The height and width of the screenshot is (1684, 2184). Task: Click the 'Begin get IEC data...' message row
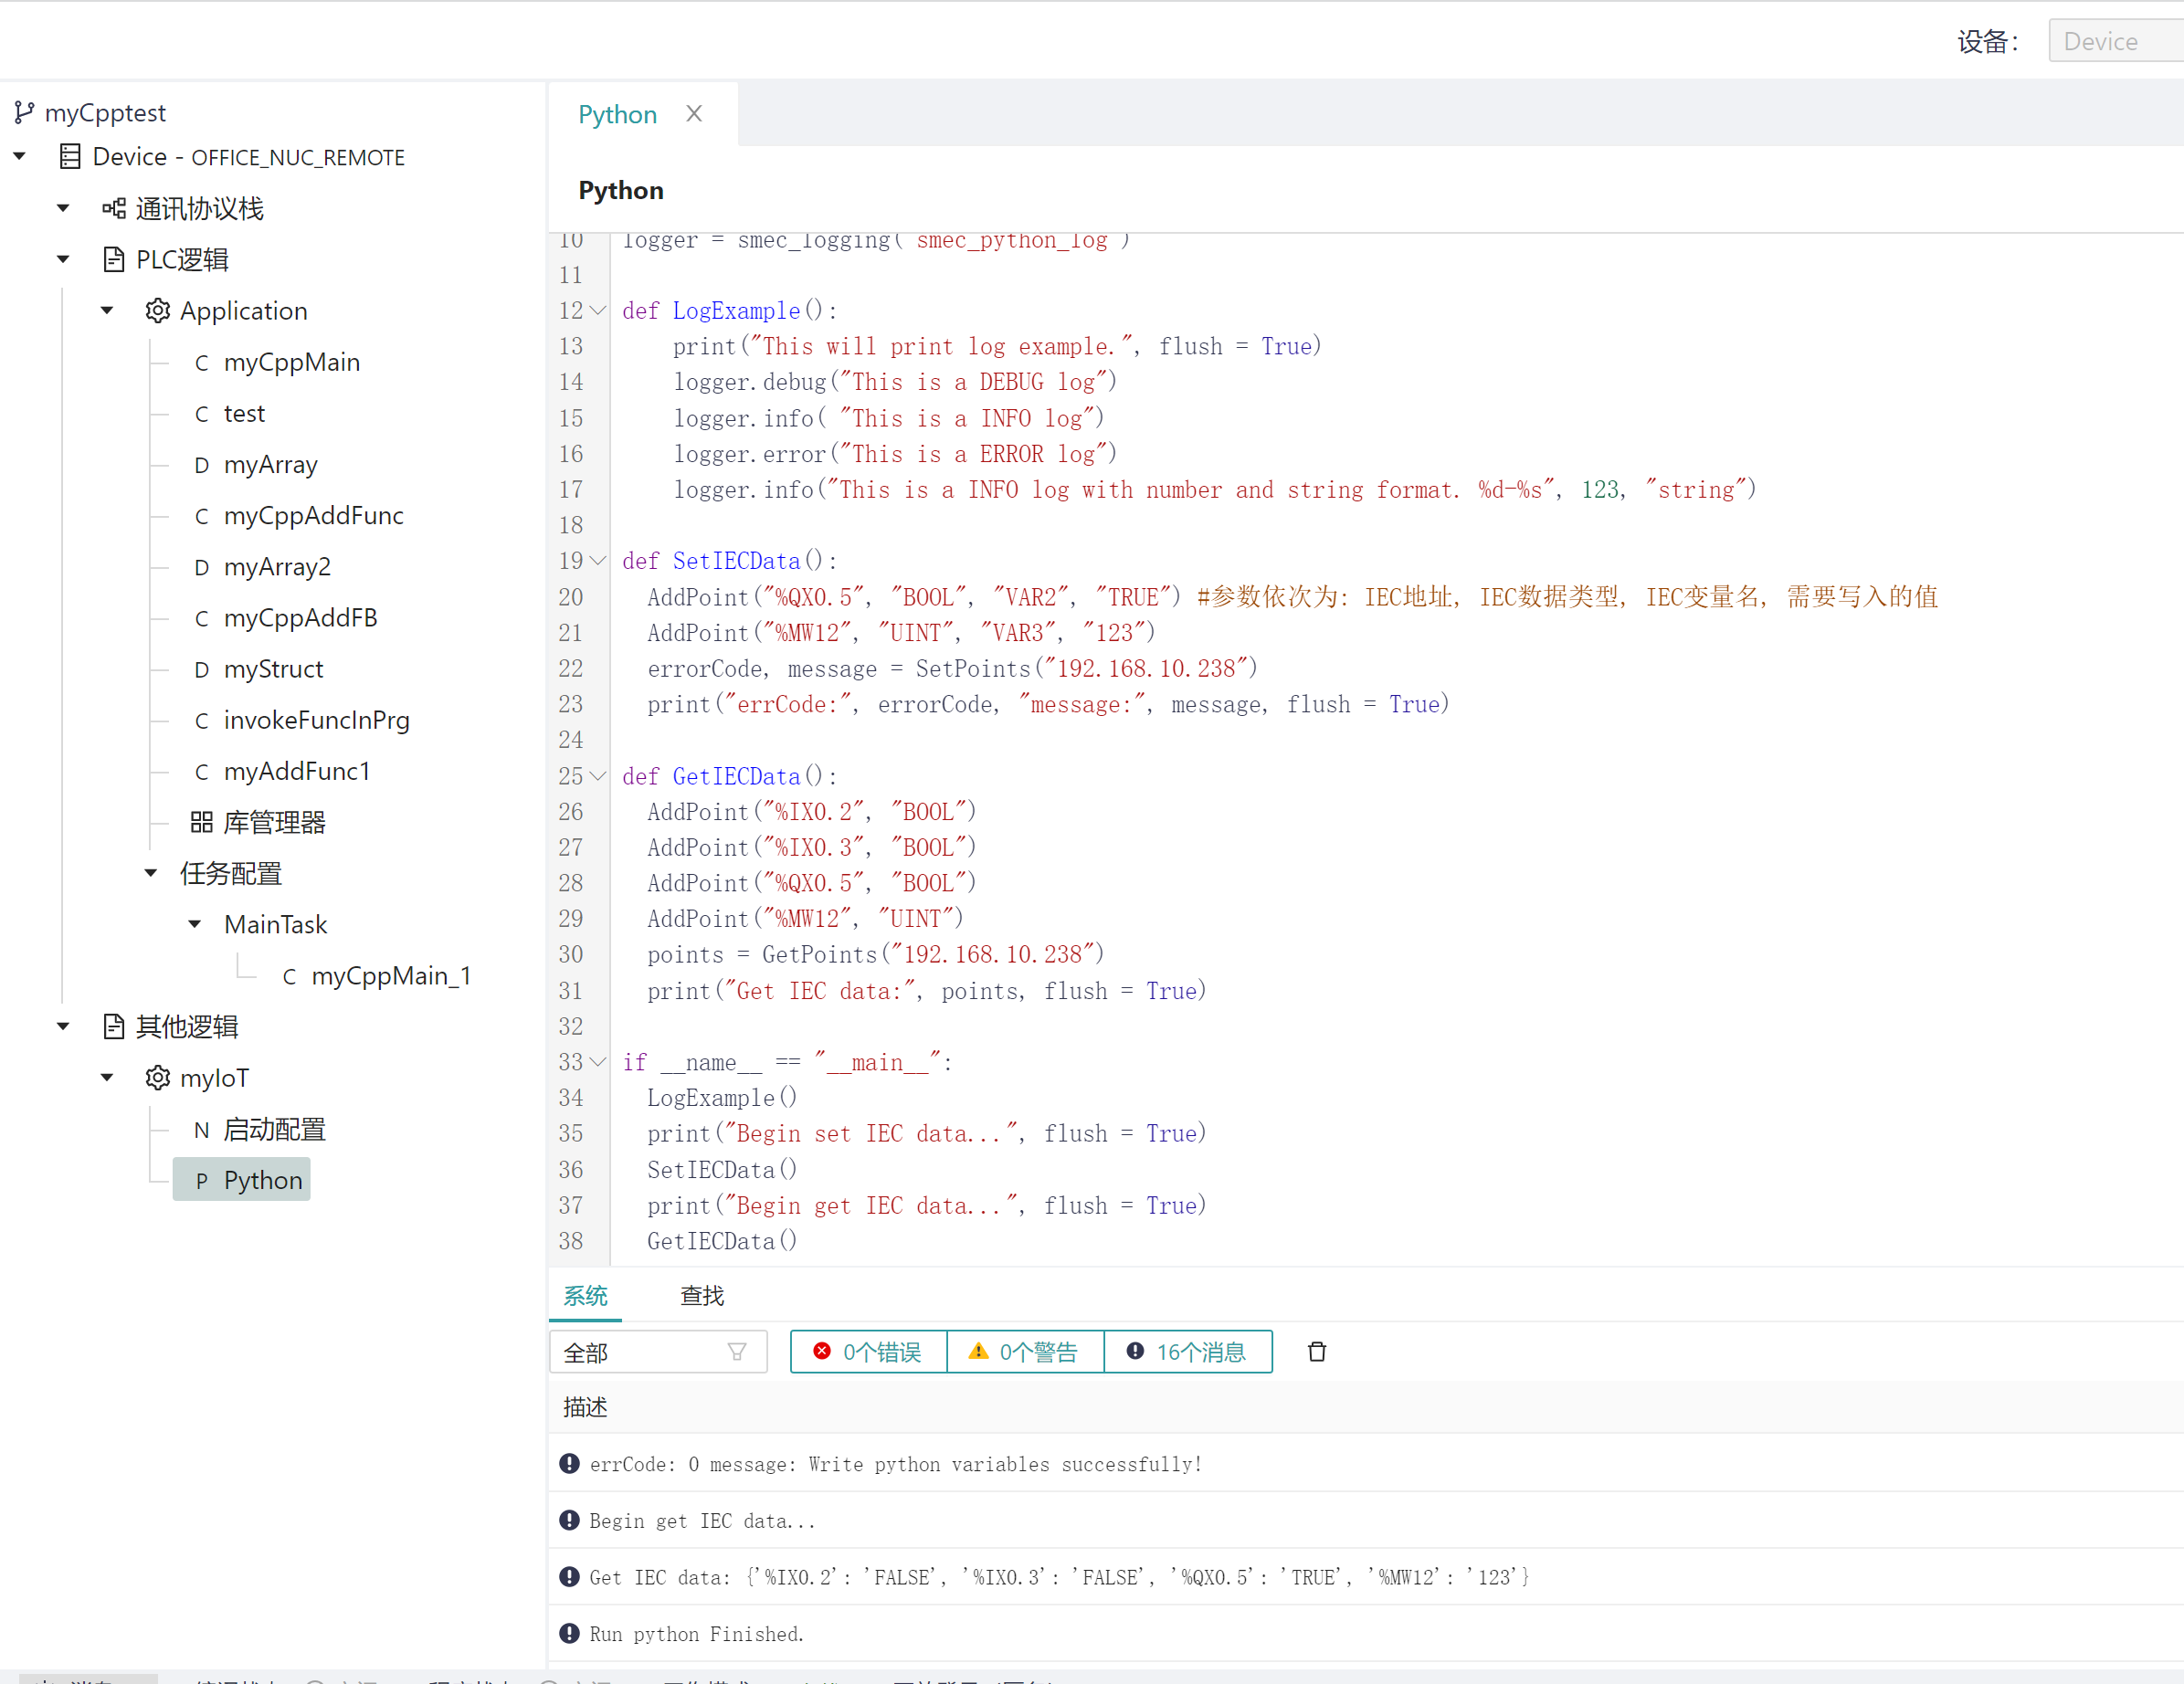tap(1366, 1520)
